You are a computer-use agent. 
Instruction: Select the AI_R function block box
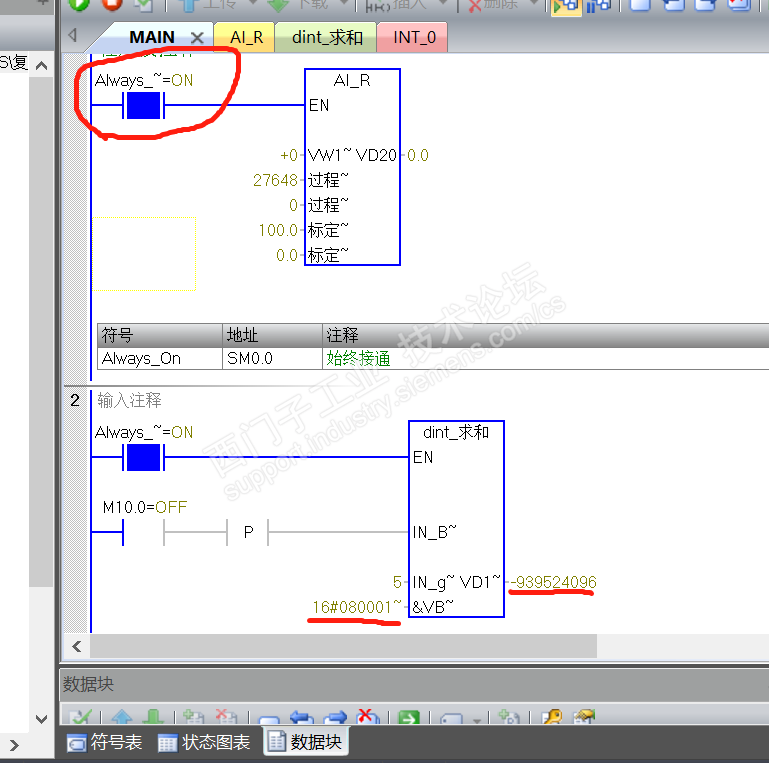click(352, 167)
